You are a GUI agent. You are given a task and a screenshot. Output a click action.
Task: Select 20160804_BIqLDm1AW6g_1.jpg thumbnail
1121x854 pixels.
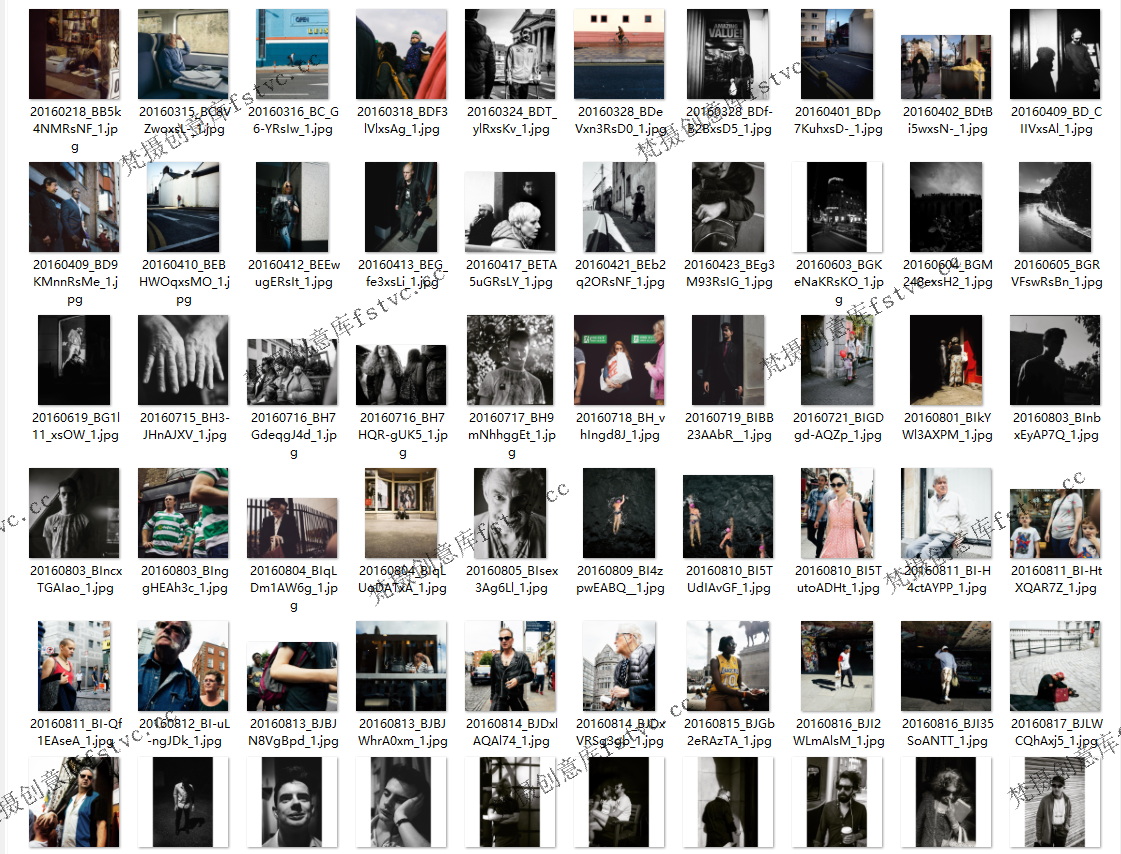tap(293, 528)
